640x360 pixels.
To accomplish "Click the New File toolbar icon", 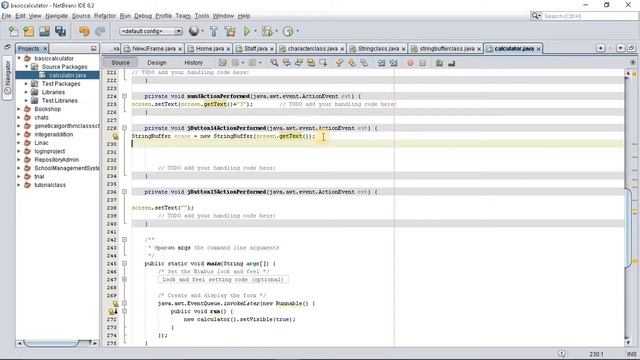I will 13,31.
